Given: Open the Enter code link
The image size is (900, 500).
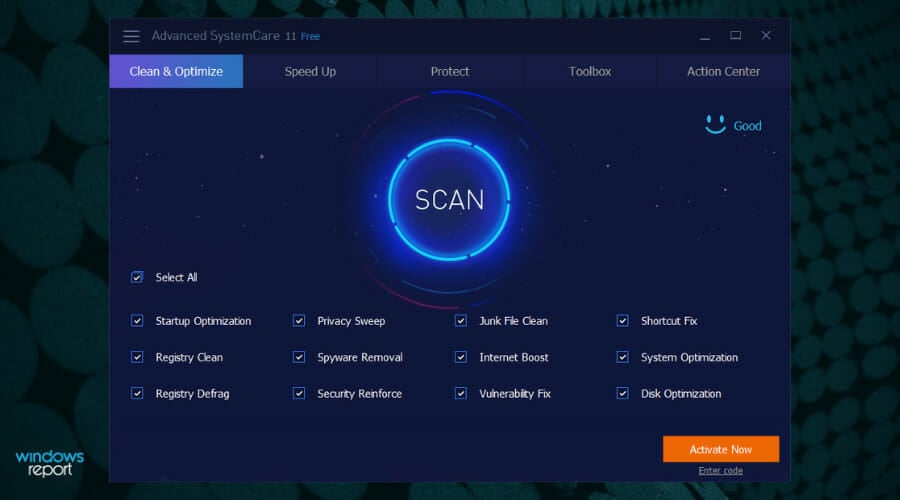Looking at the screenshot, I should (720, 471).
